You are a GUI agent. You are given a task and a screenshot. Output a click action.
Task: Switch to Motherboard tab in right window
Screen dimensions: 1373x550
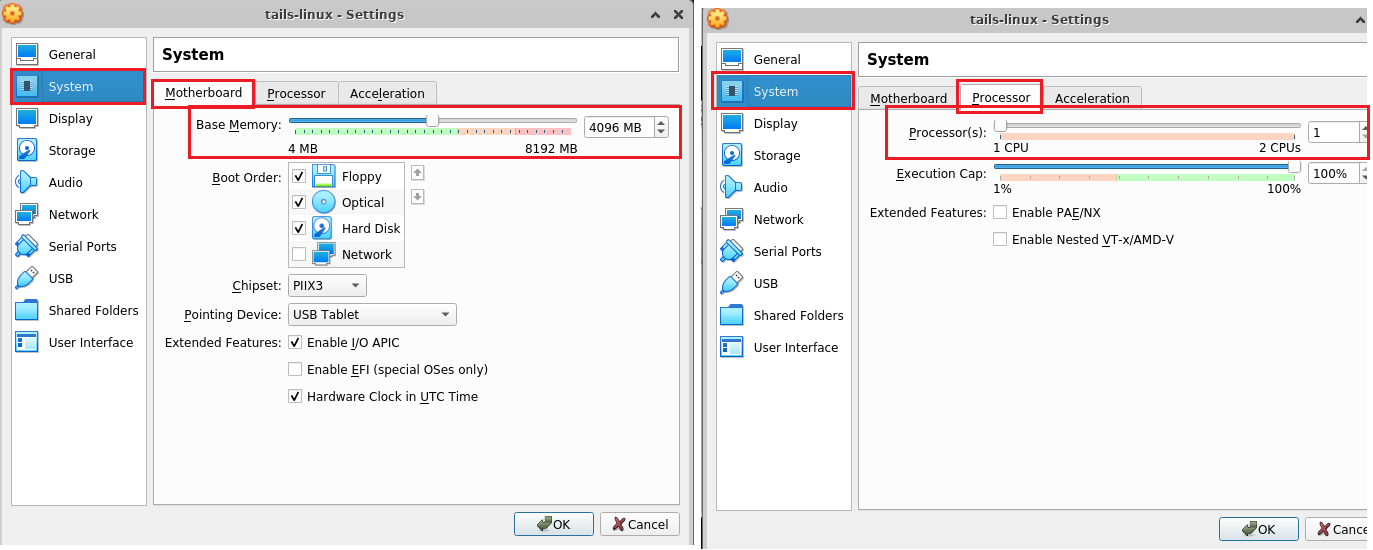[908, 98]
